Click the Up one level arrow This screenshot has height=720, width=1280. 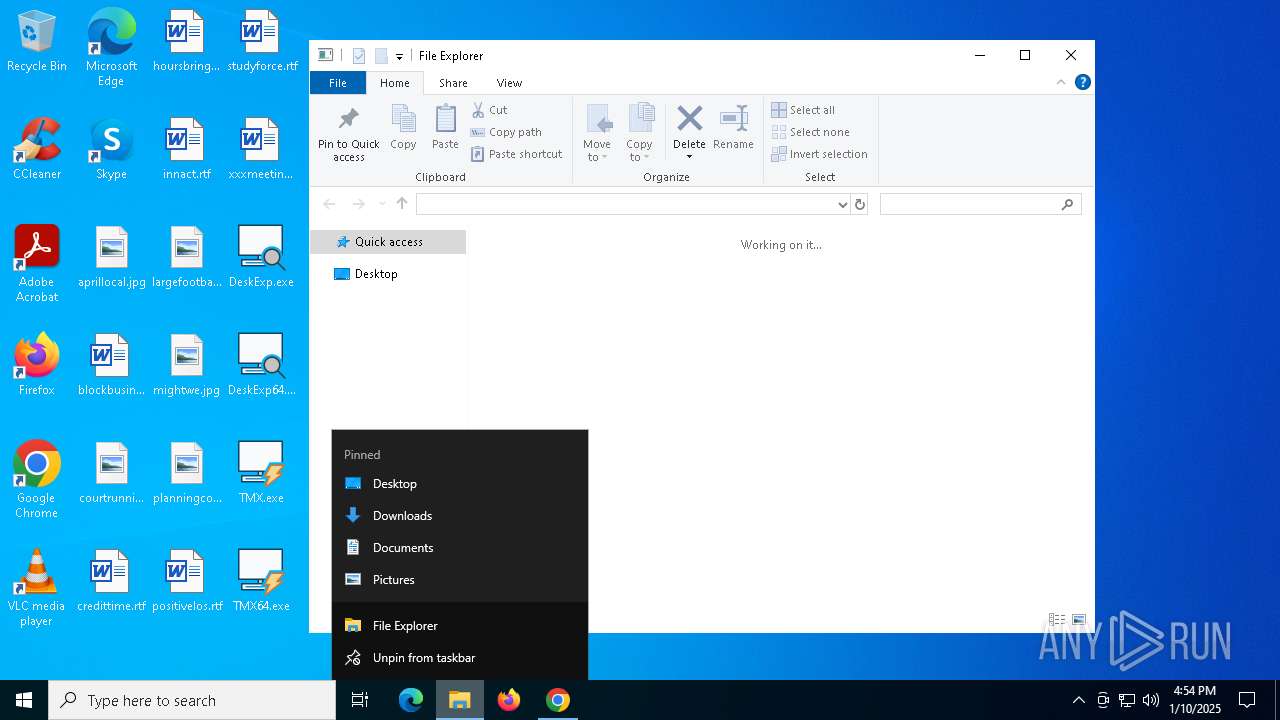402,204
